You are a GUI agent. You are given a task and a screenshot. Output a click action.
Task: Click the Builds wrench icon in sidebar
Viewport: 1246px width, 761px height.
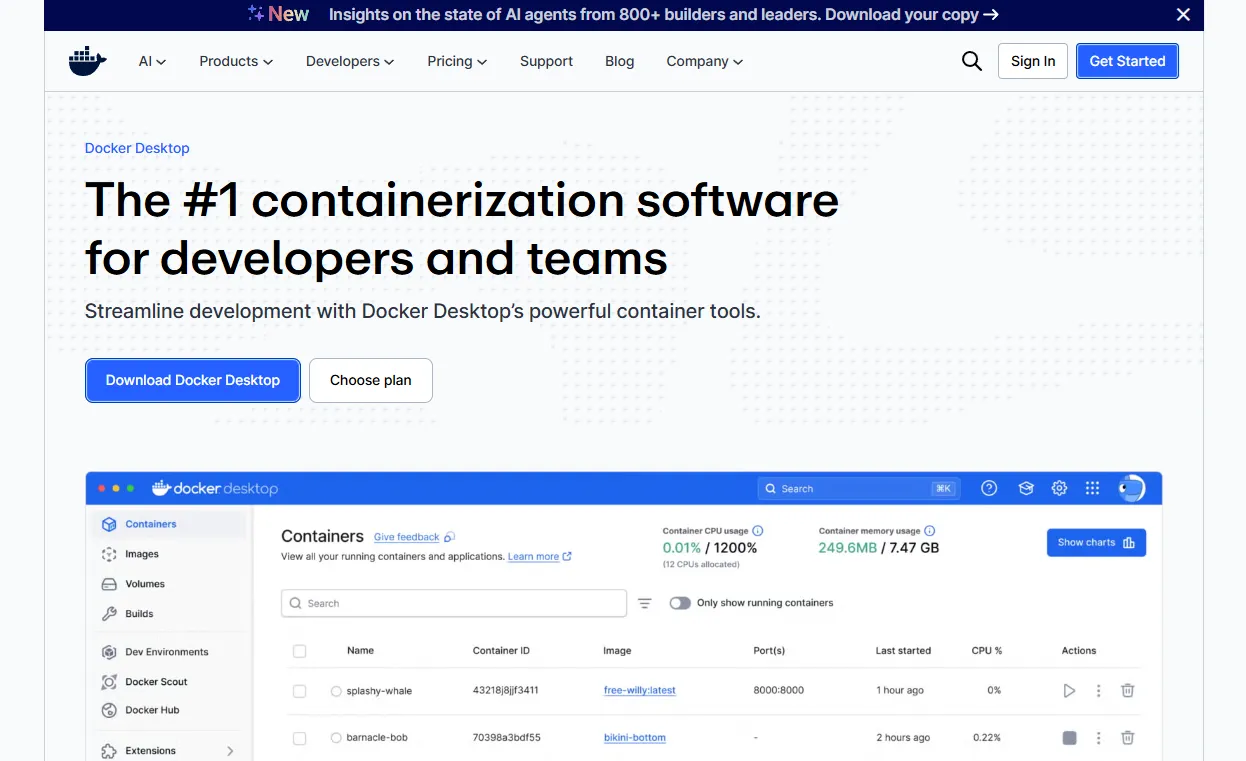point(109,614)
